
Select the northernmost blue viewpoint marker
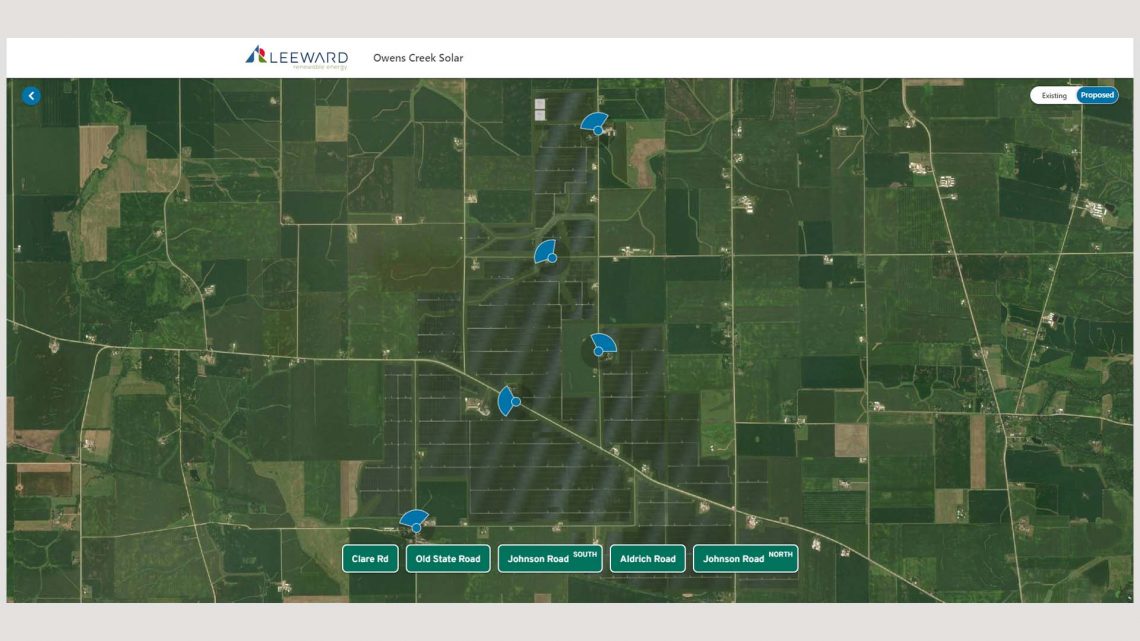595,124
